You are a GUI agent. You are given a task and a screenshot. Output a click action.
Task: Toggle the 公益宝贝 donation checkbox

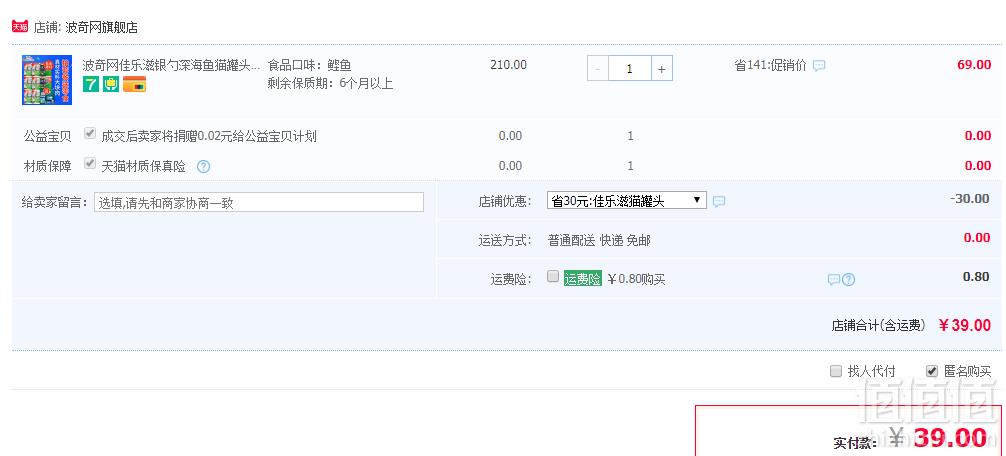[90, 134]
